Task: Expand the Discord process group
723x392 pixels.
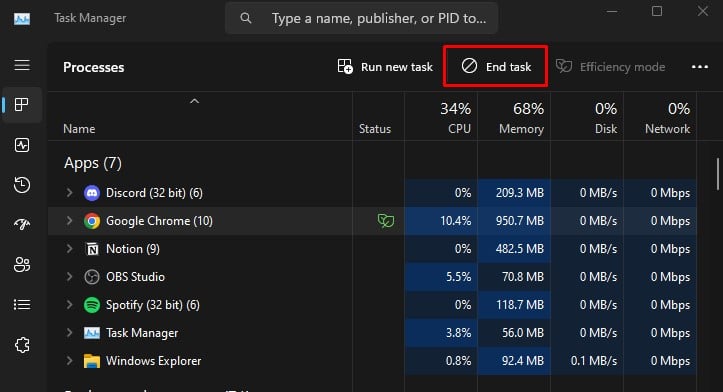Action: [69, 193]
